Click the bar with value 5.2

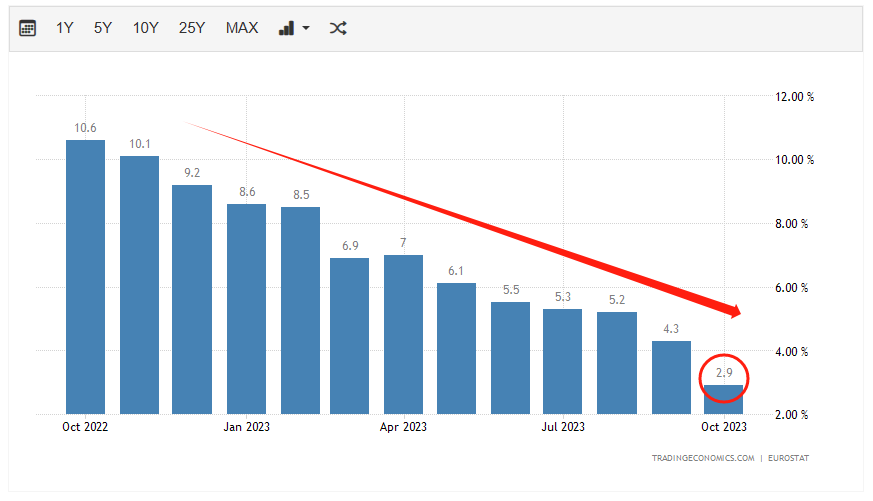[x=617, y=364]
